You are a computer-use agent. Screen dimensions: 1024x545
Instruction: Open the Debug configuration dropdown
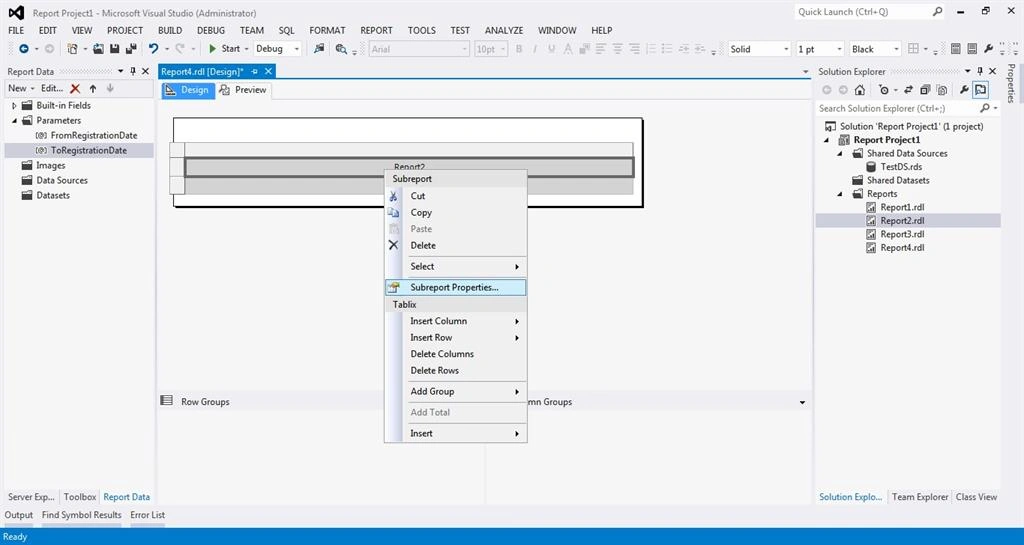coord(278,49)
